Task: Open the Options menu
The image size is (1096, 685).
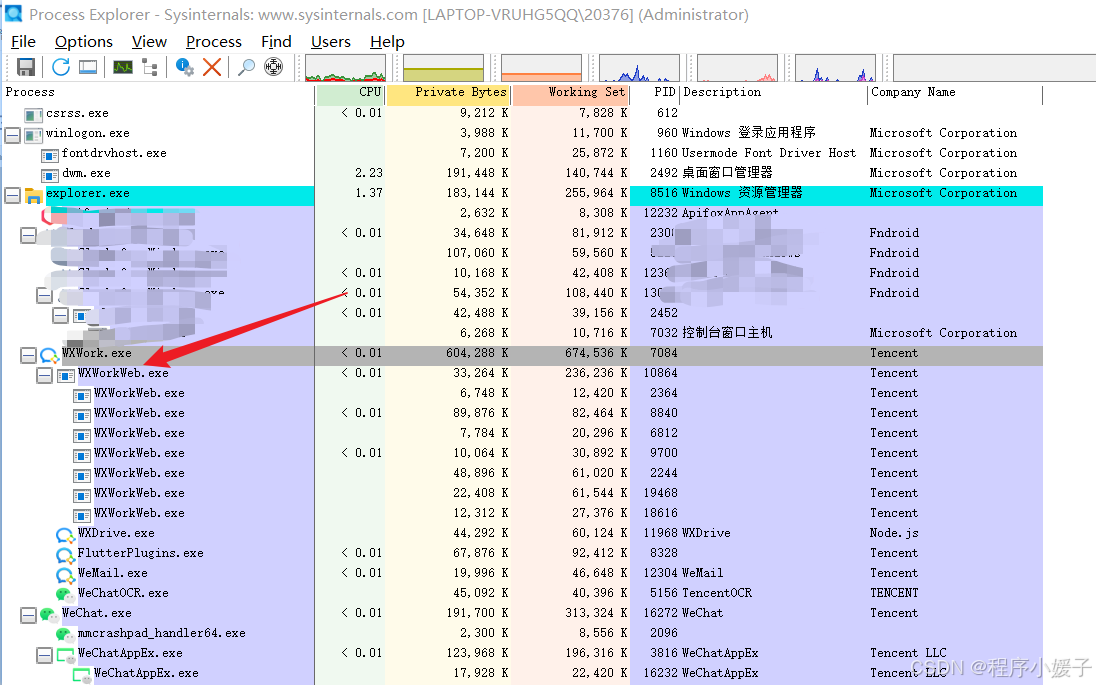Action: pos(84,42)
